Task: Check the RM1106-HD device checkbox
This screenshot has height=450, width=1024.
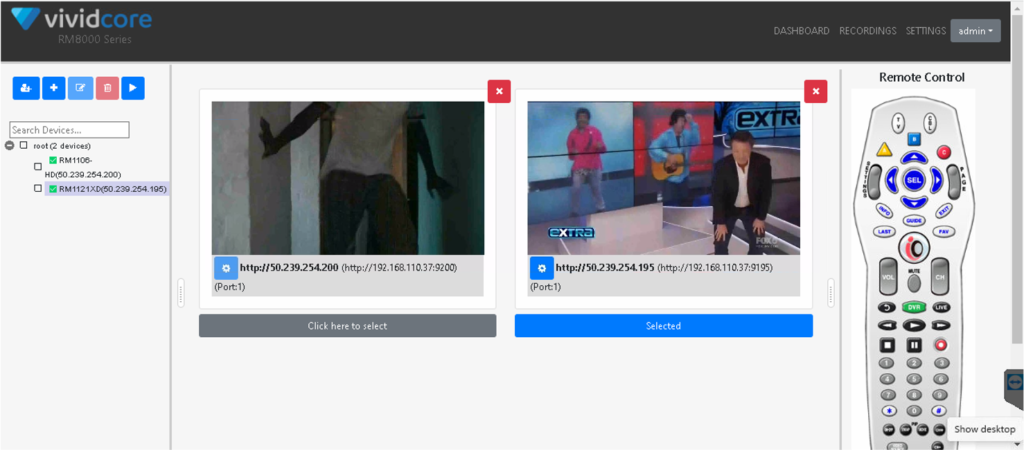Action: [x=38, y=167]
